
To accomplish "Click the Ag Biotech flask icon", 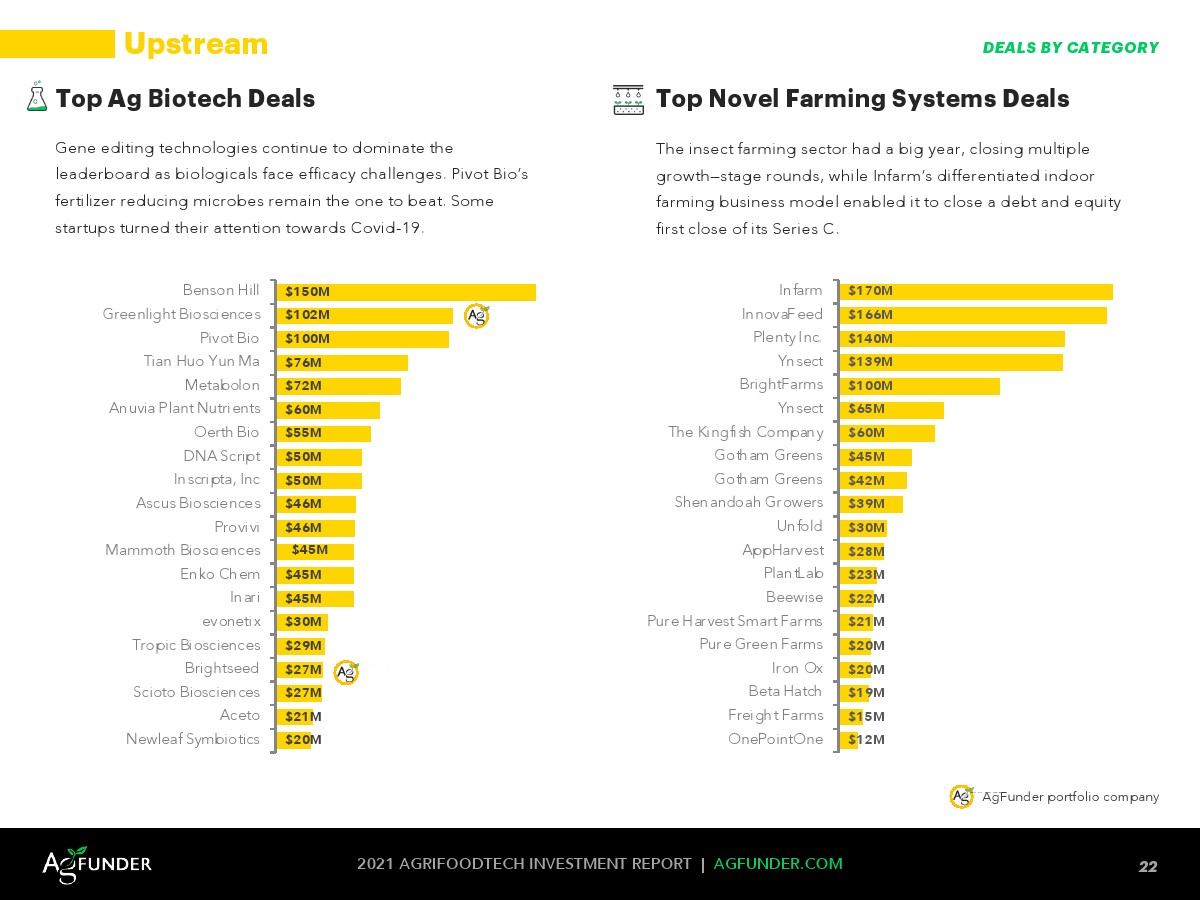I will click(x=37, y=97).
